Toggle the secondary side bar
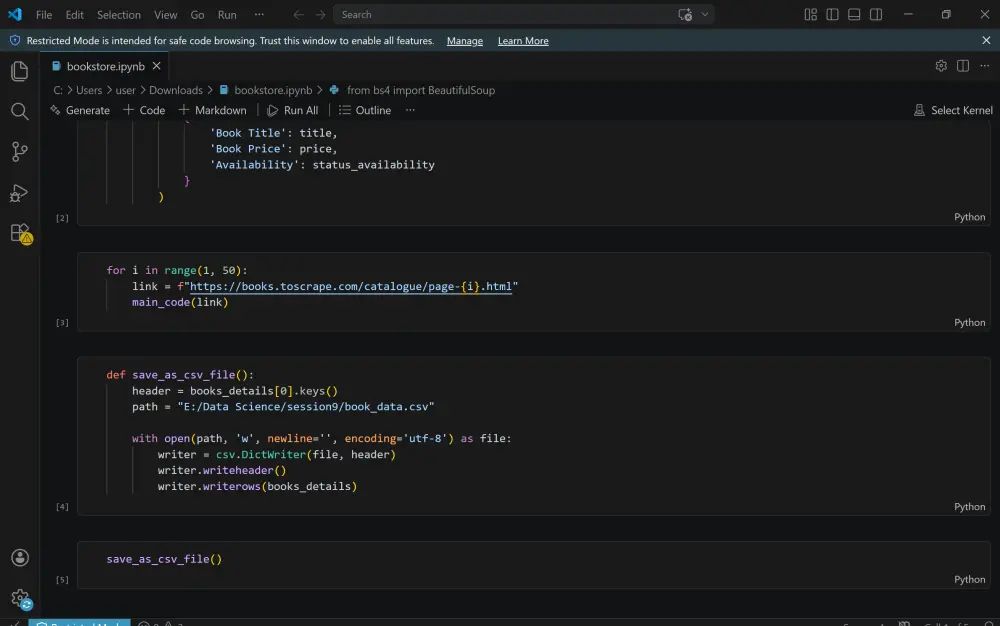 coord(876,15)
